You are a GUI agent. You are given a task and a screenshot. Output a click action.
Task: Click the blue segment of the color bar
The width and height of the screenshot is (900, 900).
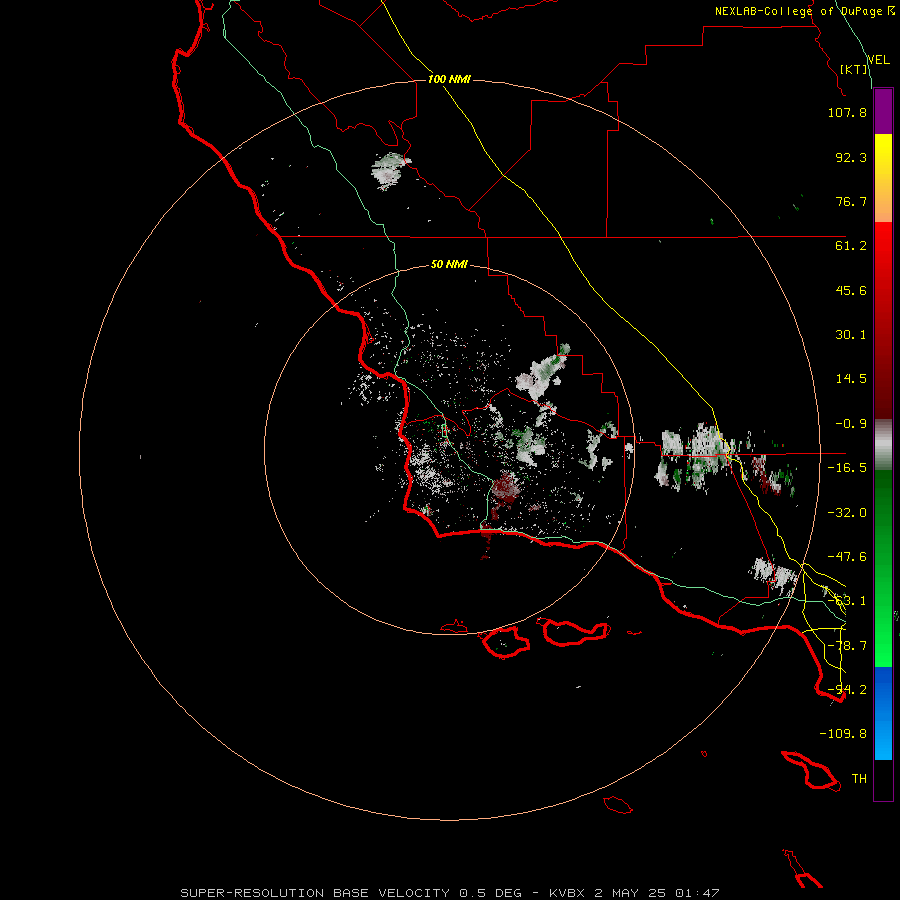[883, 713]
